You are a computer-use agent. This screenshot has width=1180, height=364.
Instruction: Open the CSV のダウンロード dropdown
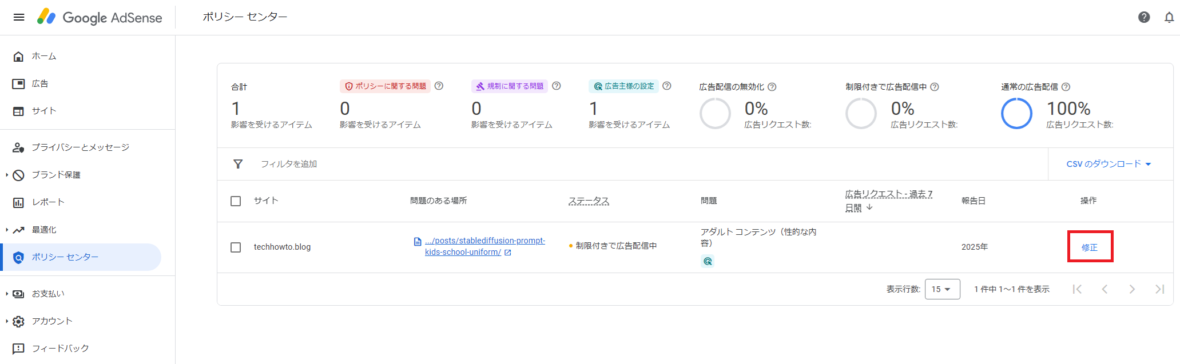(x=1109, y=163)
